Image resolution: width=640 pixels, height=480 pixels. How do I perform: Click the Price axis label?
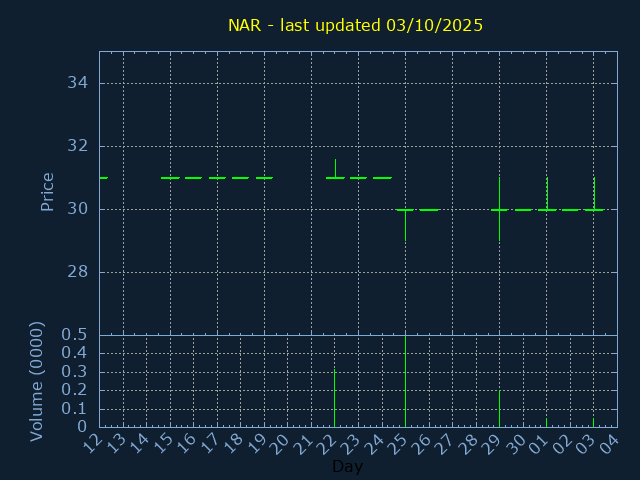47,192
